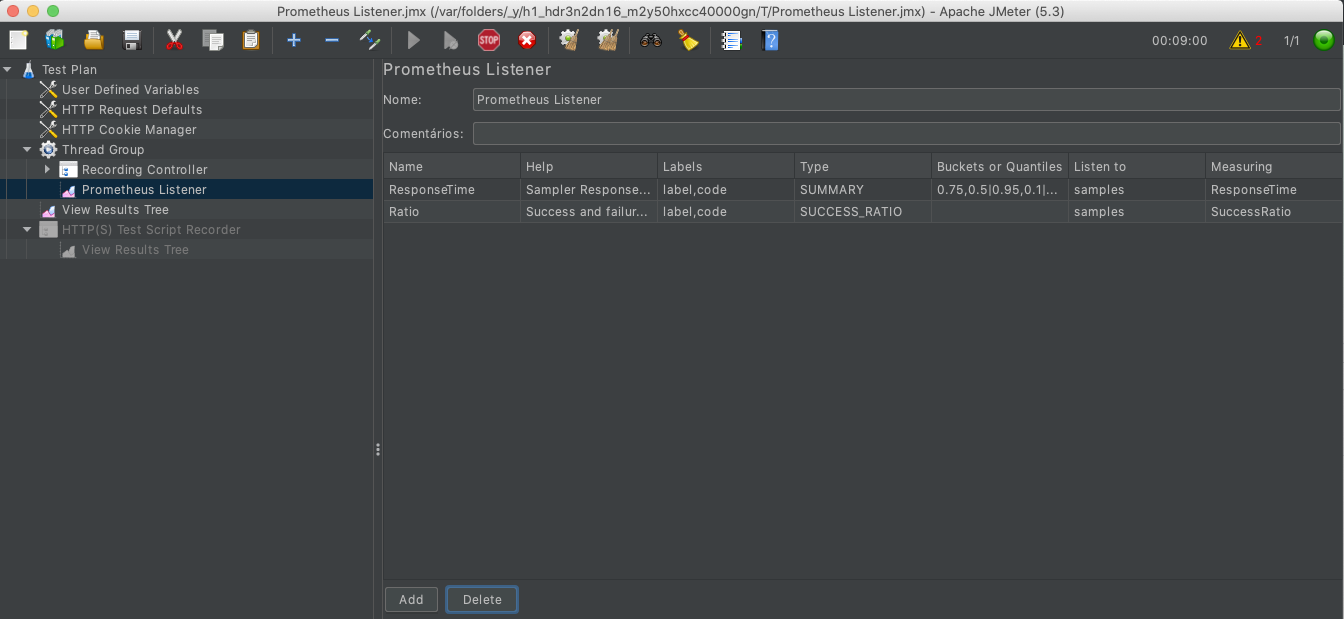Clear all results

[x=607, y=40]
